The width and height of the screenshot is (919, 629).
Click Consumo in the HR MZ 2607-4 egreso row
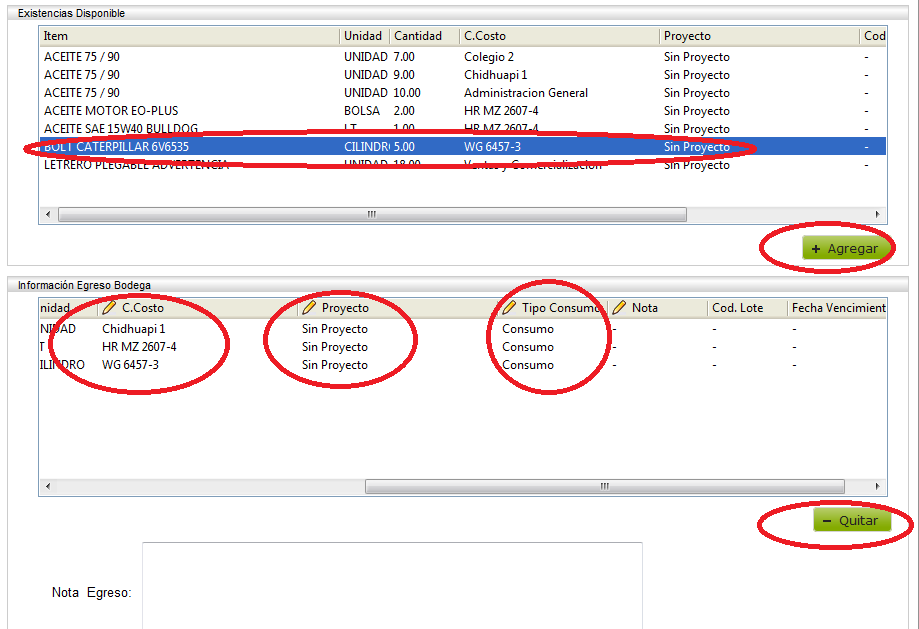[527, 347]
